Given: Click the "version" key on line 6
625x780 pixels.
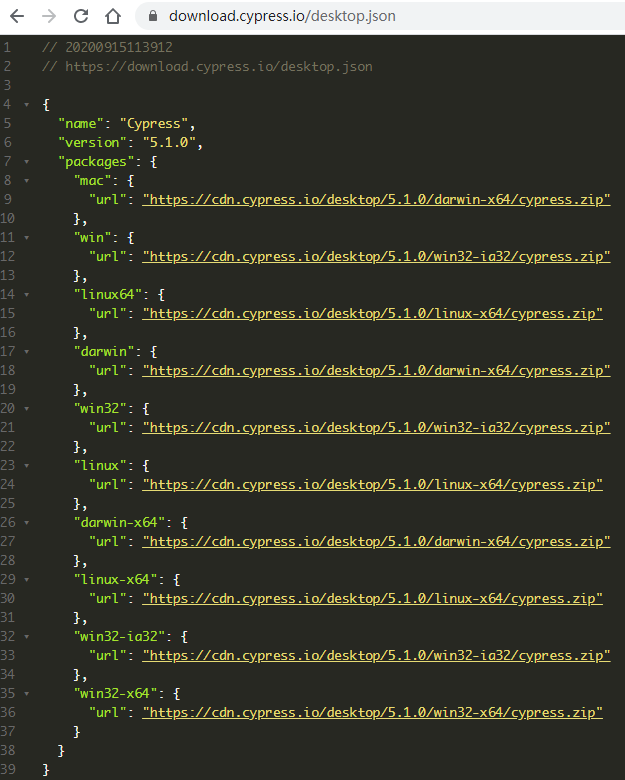Looking at the screenshot, I should (x=92, y=143).
